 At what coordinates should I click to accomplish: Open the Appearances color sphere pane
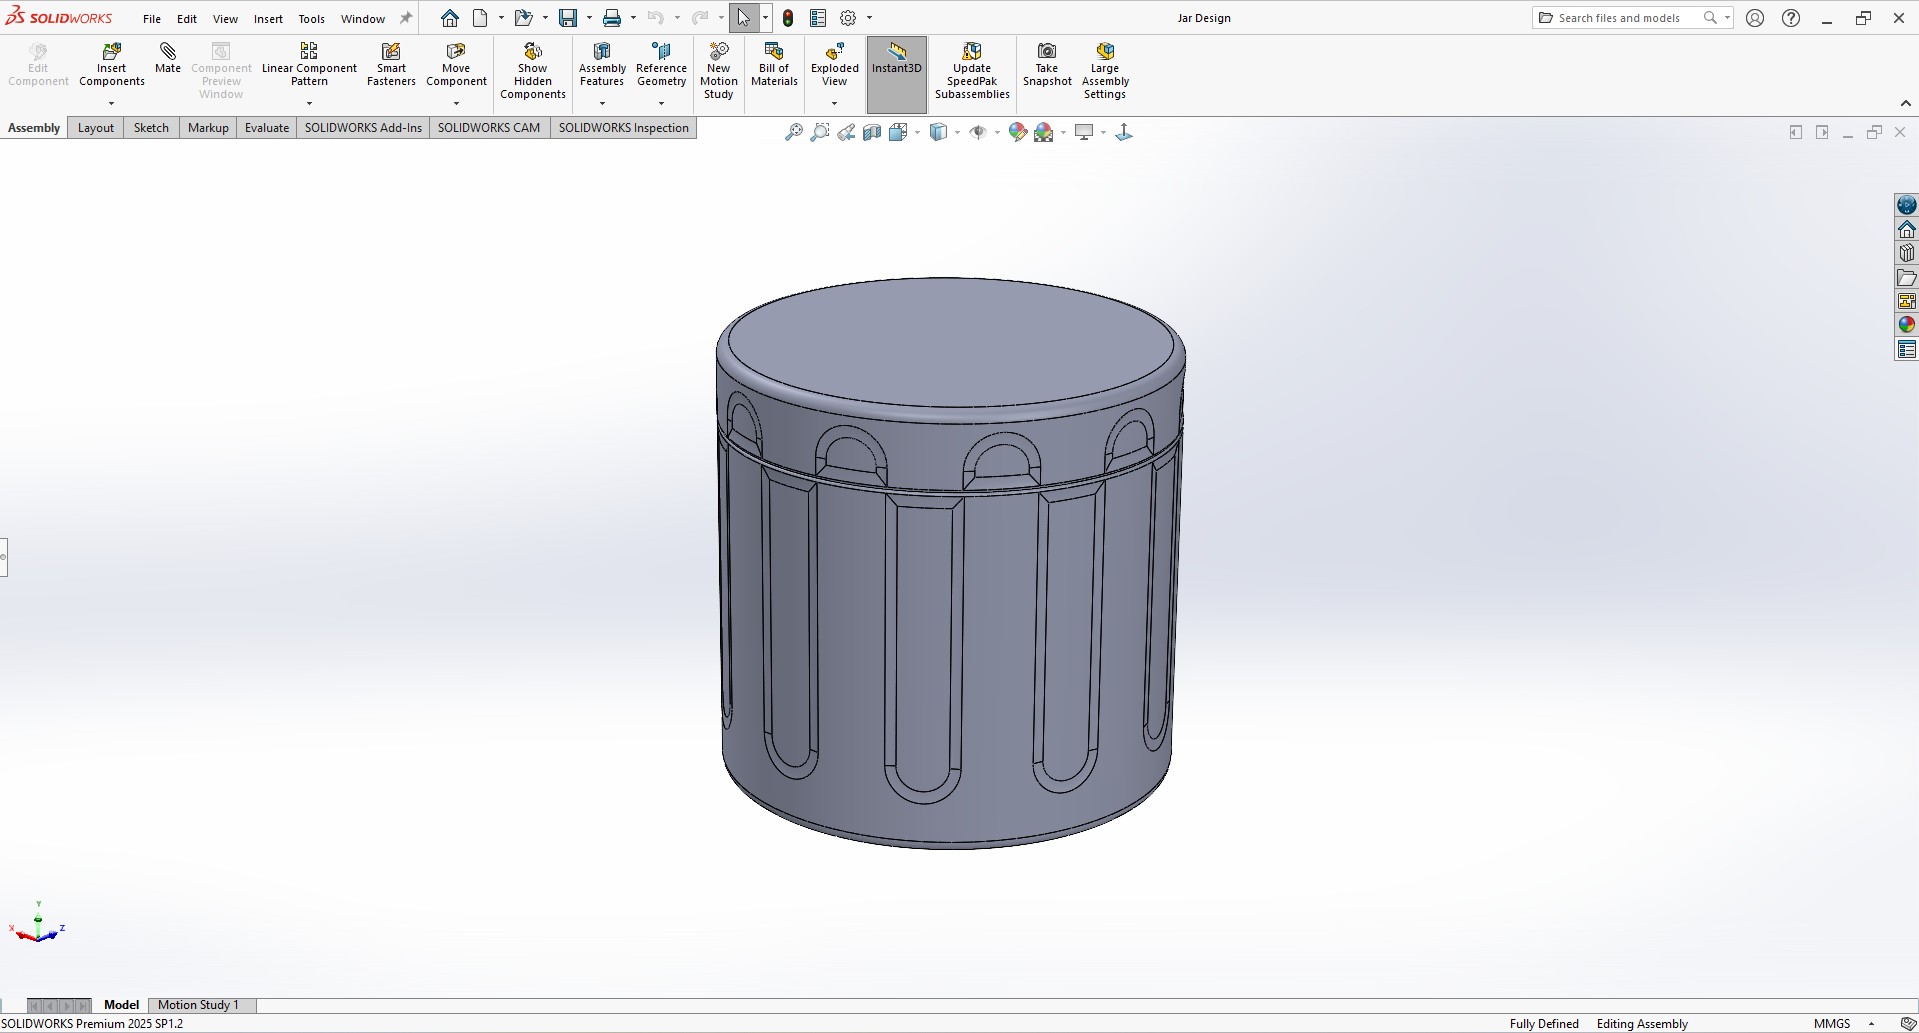(1906, 325)
